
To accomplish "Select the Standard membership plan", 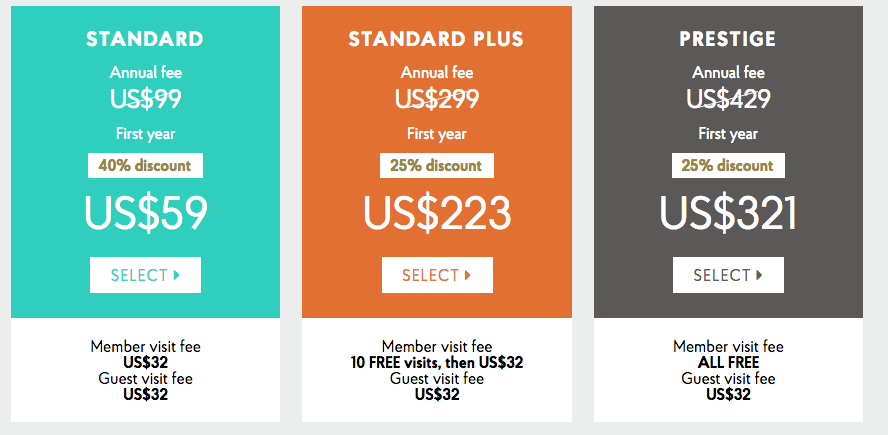I will tap(145, 275).
